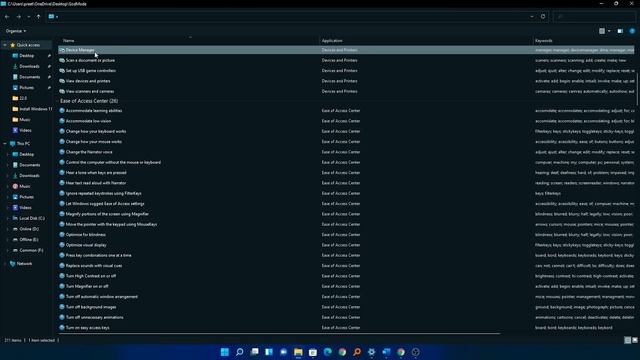Screen dimensions: 640x360
Task: Open the address bar history dropdown
Action: 532,17
